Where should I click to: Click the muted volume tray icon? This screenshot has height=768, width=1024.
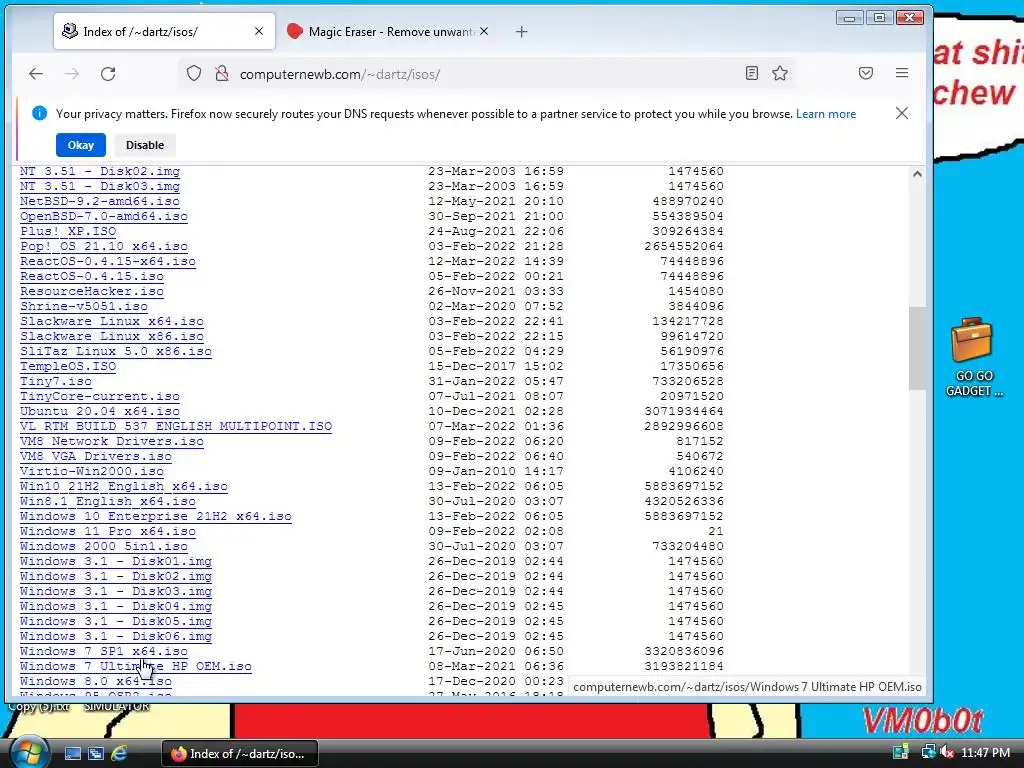coord(947,752)
